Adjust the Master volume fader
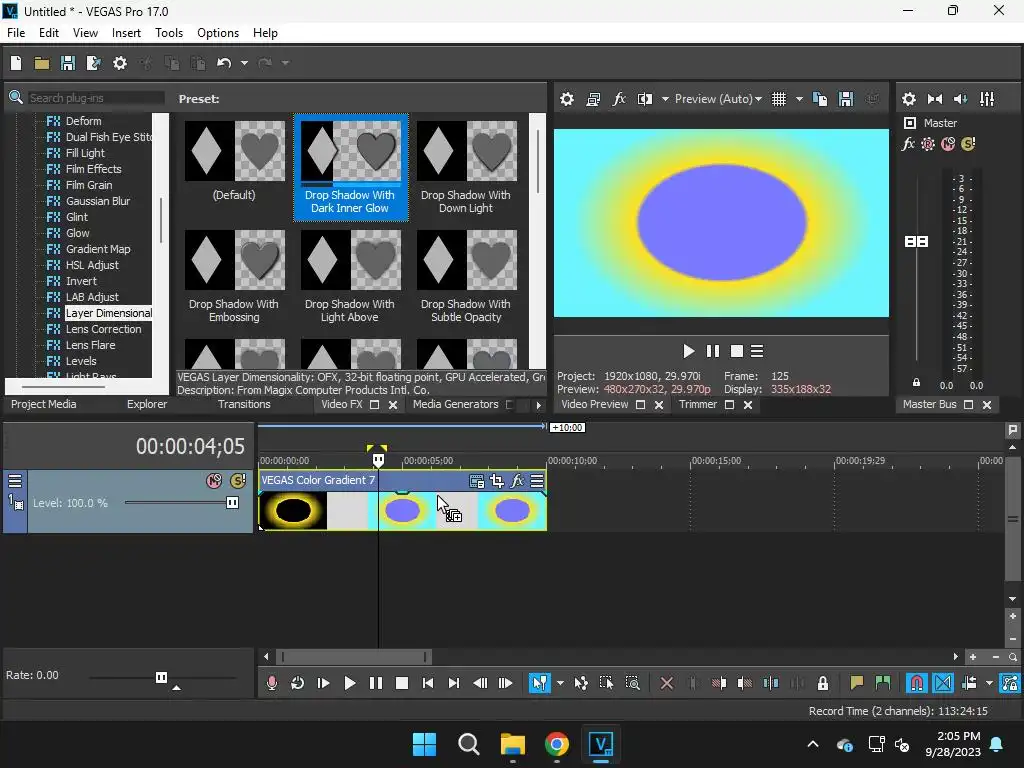The image size is (1024, 768). (x=916, y=242)
